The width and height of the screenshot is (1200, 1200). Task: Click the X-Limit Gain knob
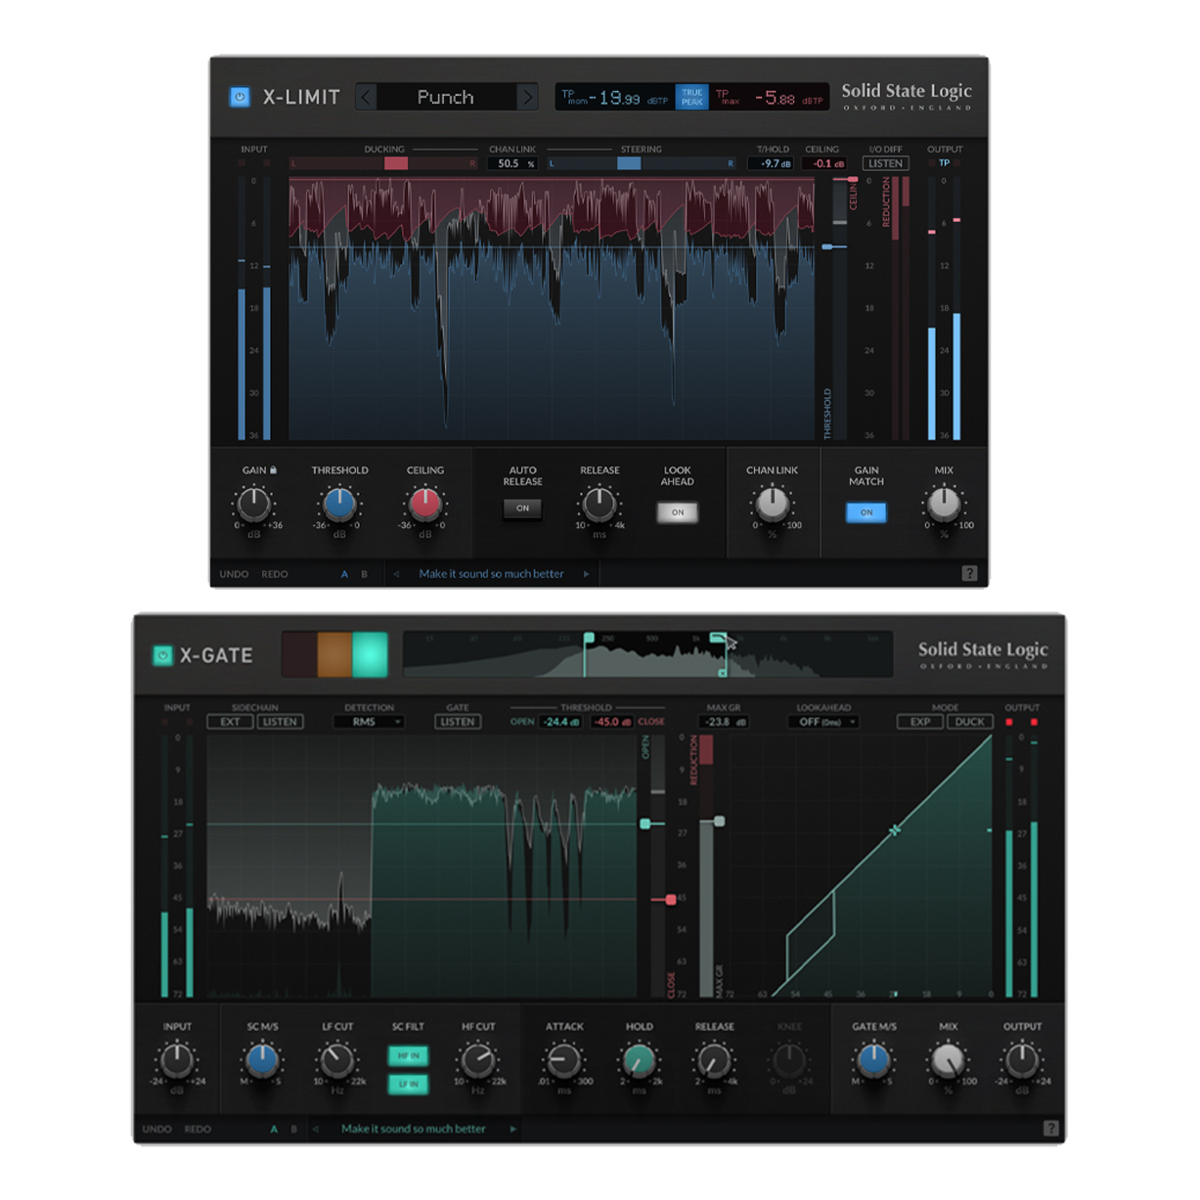(x=254, y=505)
